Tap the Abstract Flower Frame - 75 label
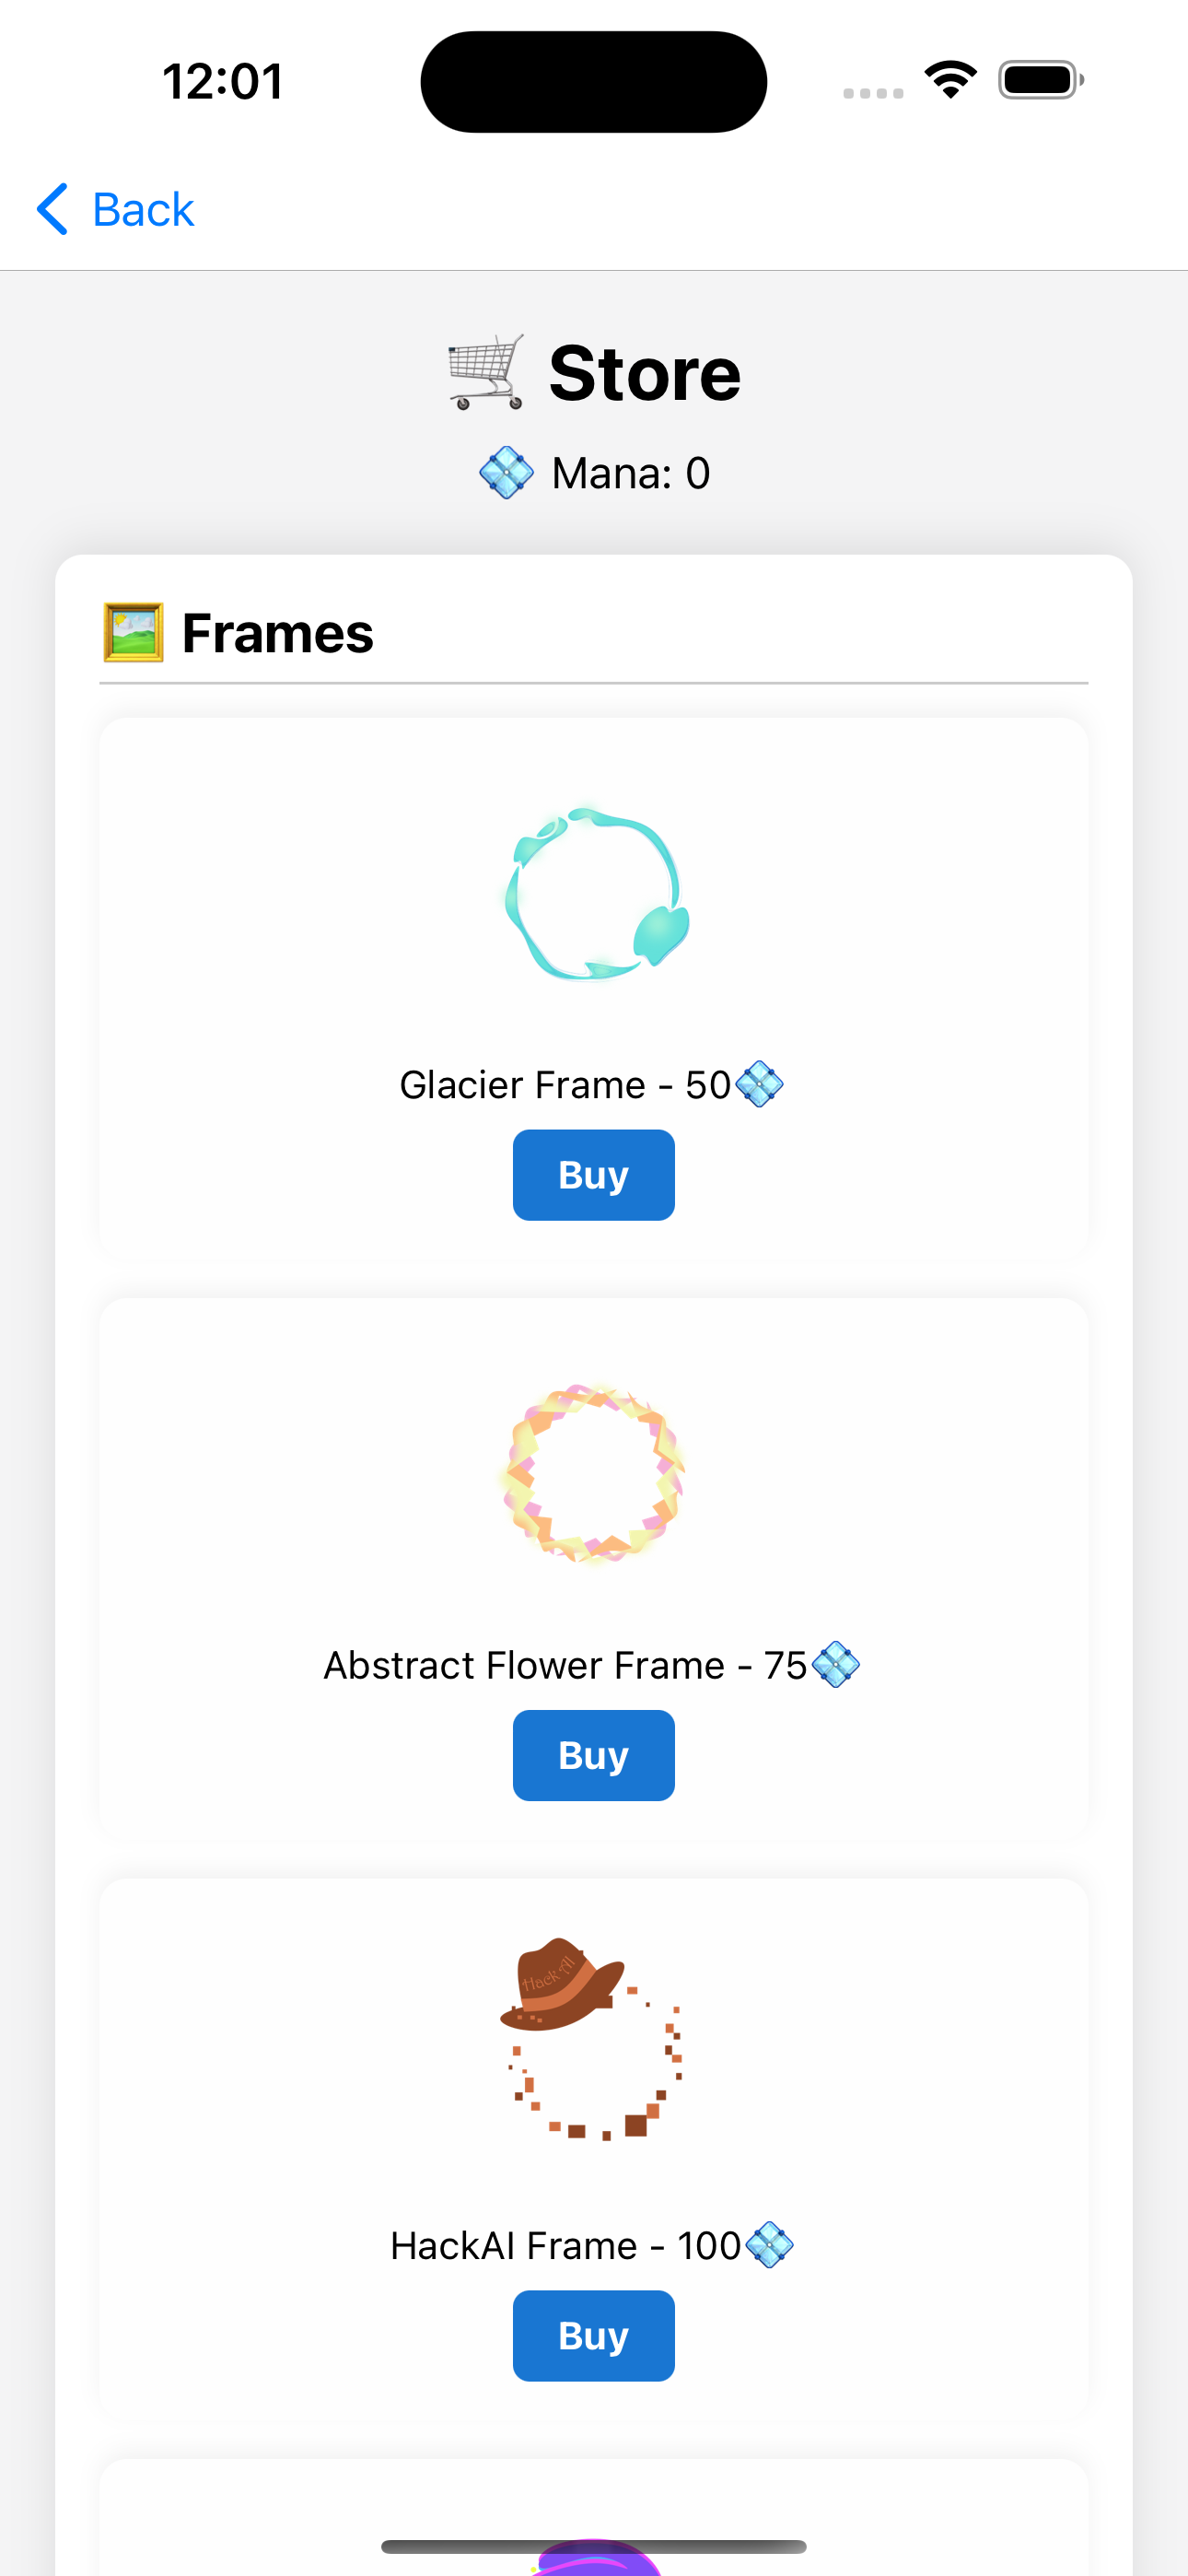This screenshot has width=1188, height=2576. pyautogui.click(x=565, y=1665)
